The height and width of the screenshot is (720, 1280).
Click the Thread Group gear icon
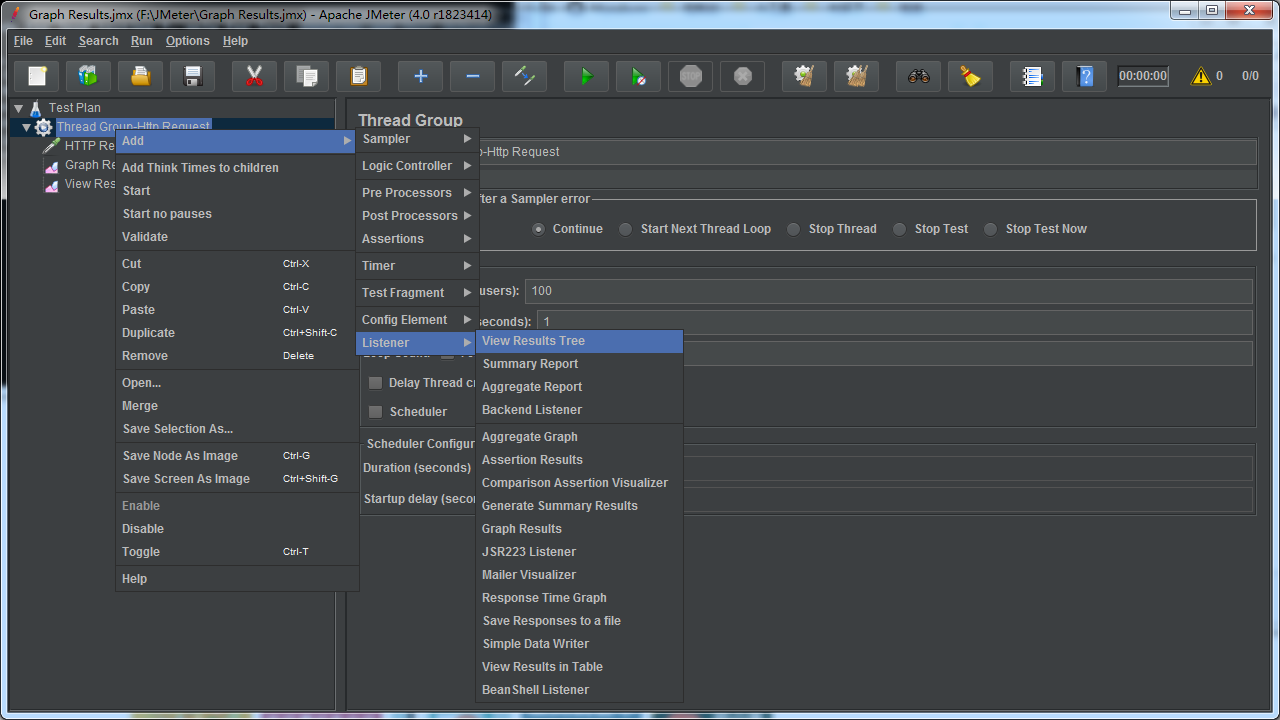tap(43, 127)
